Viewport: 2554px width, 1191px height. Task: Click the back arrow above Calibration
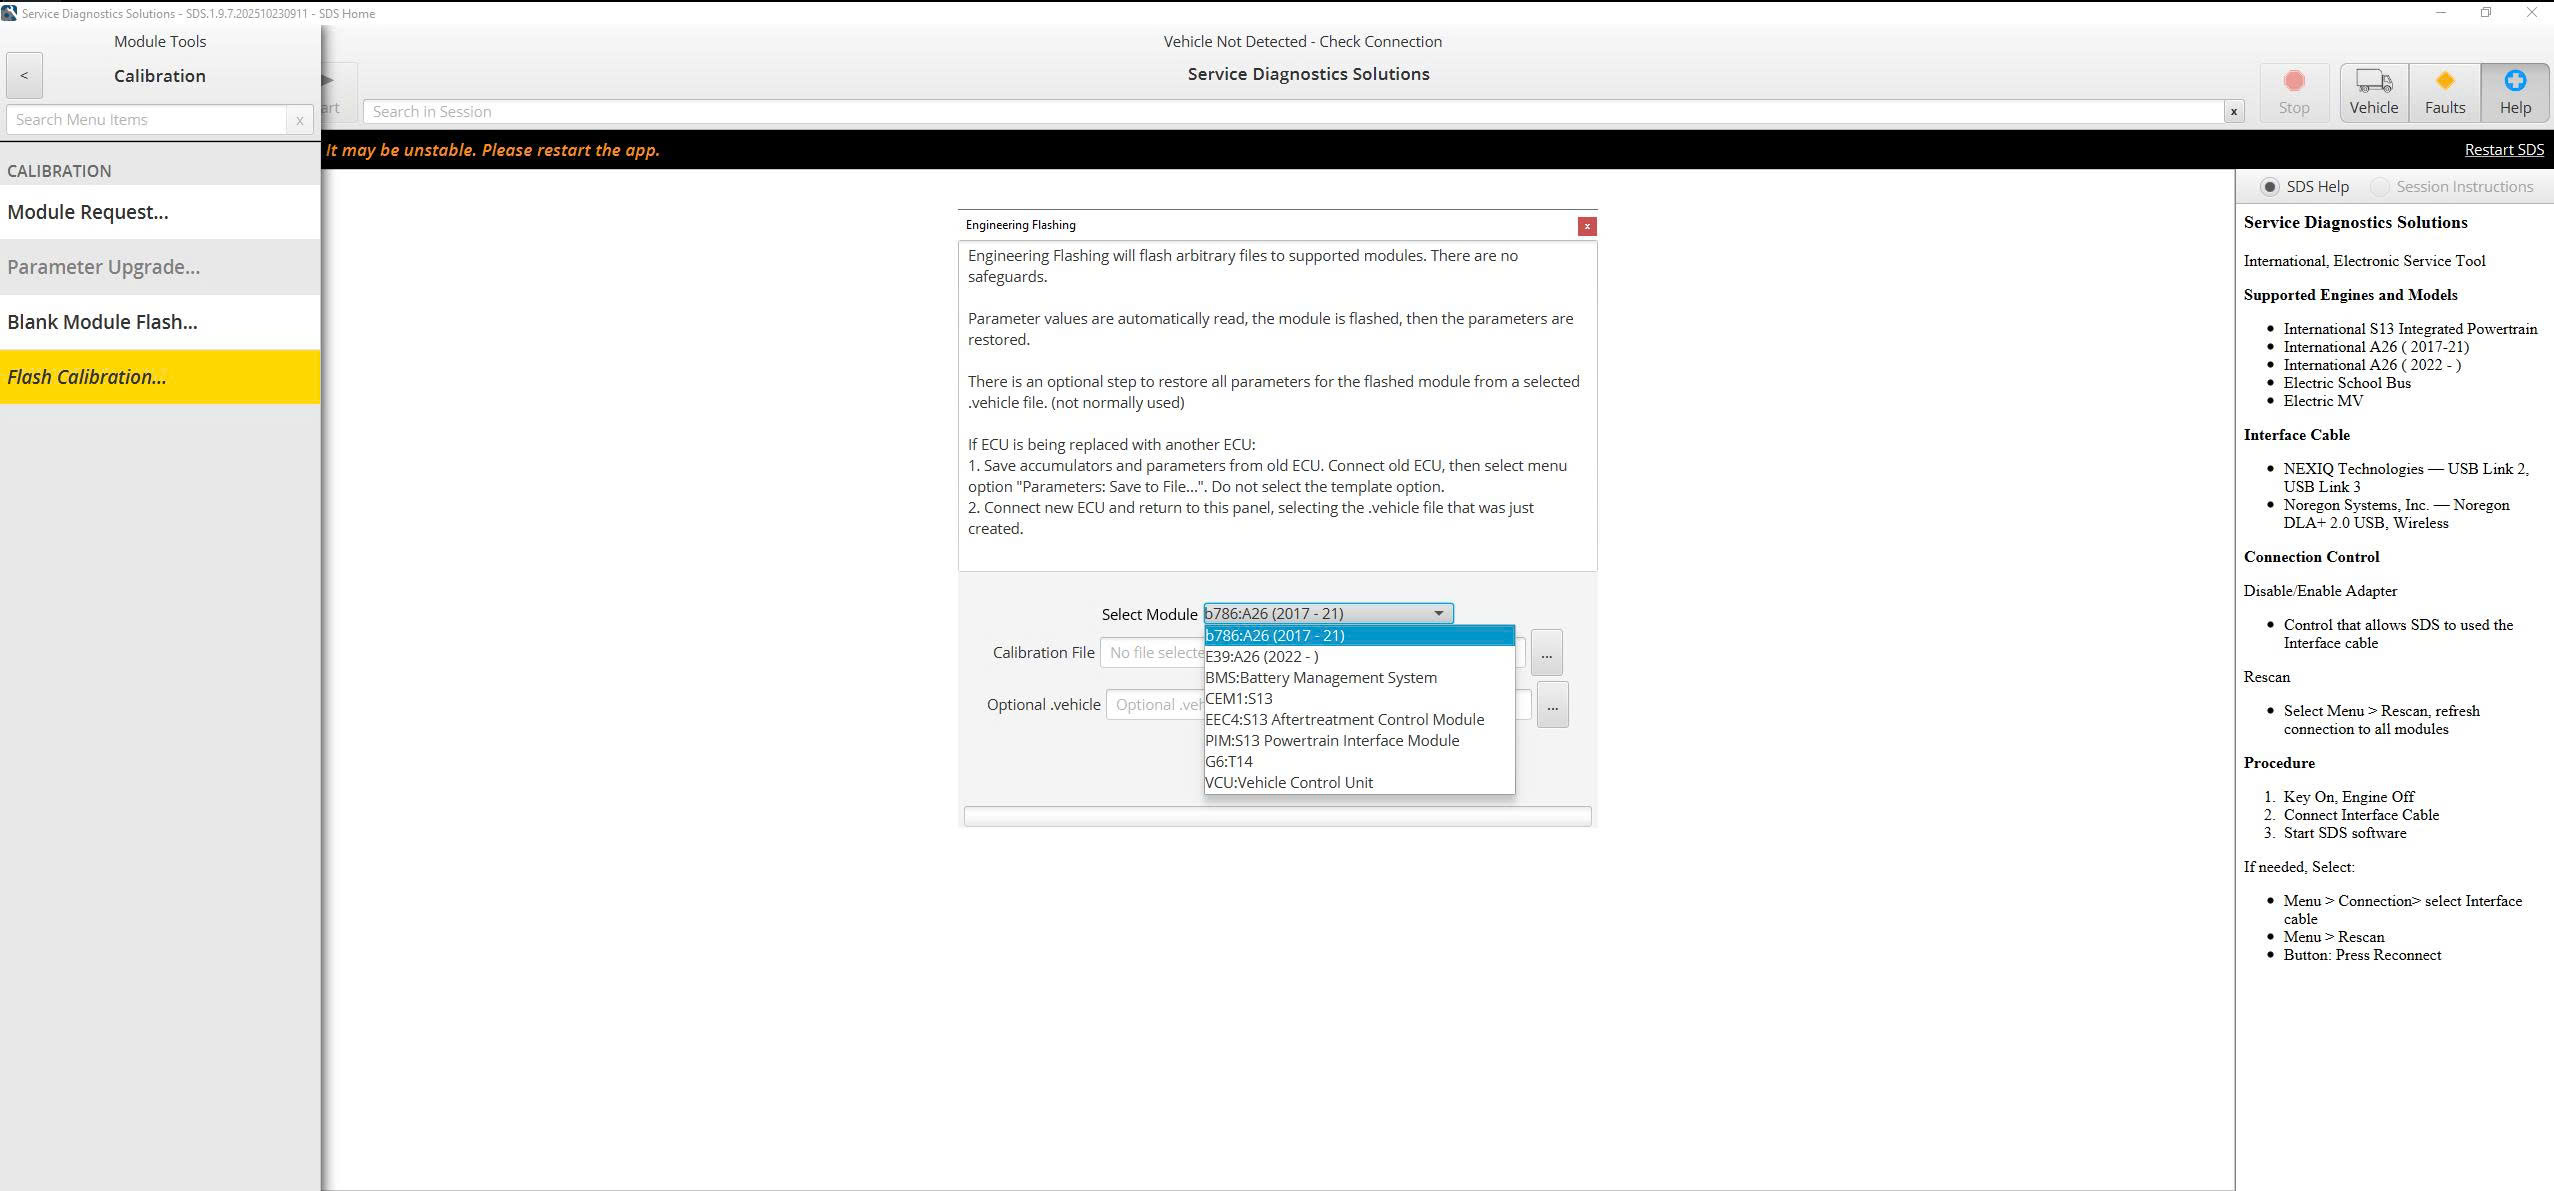click(x=24, y=75)
